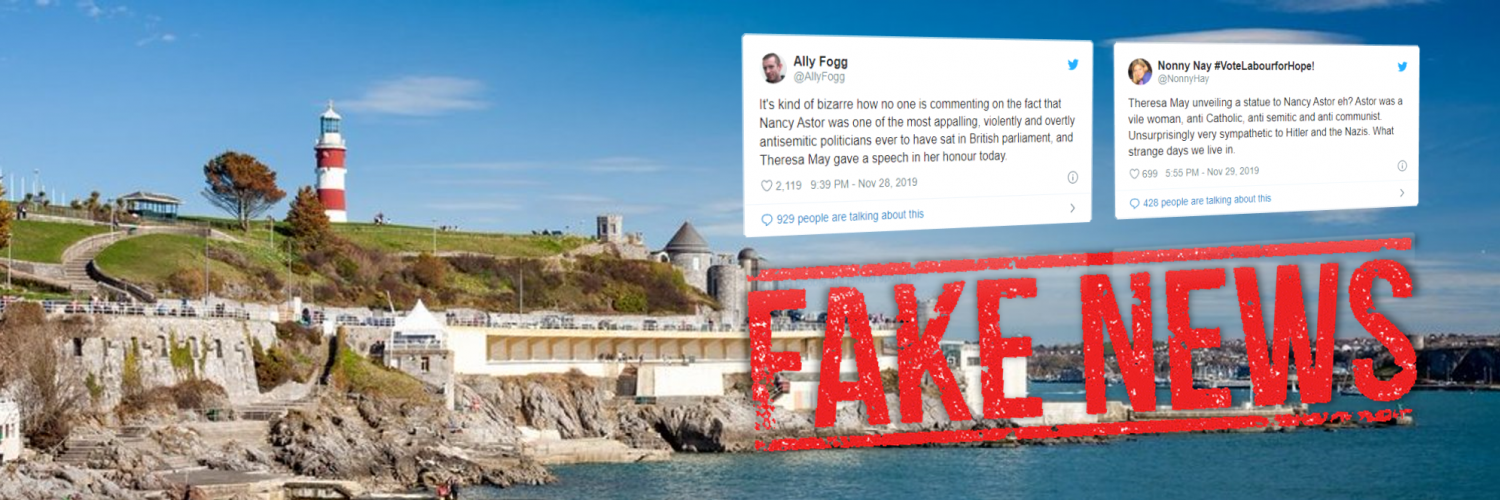Like Ally Fogg's tweet with the heart icon
1500x500 pixels.
click(x=767, y=185)
